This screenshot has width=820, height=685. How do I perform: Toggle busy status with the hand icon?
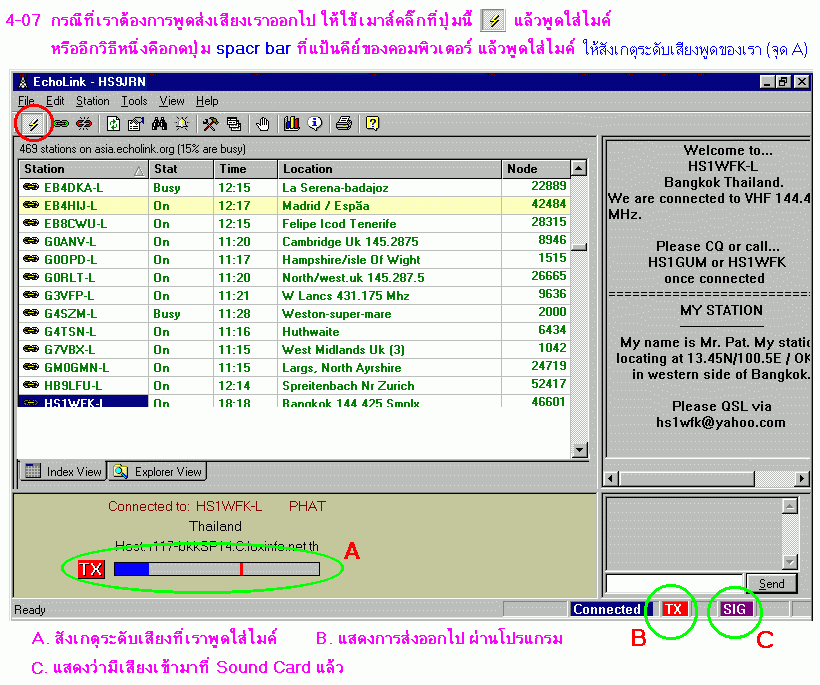pyautogui.click(x=263, y=124)
